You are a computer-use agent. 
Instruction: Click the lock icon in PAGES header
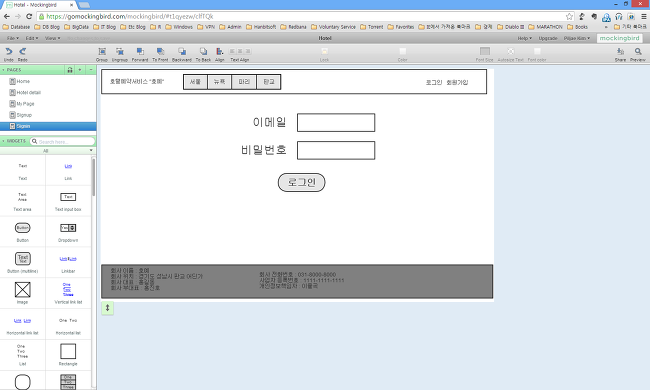[x=70, y=70]
